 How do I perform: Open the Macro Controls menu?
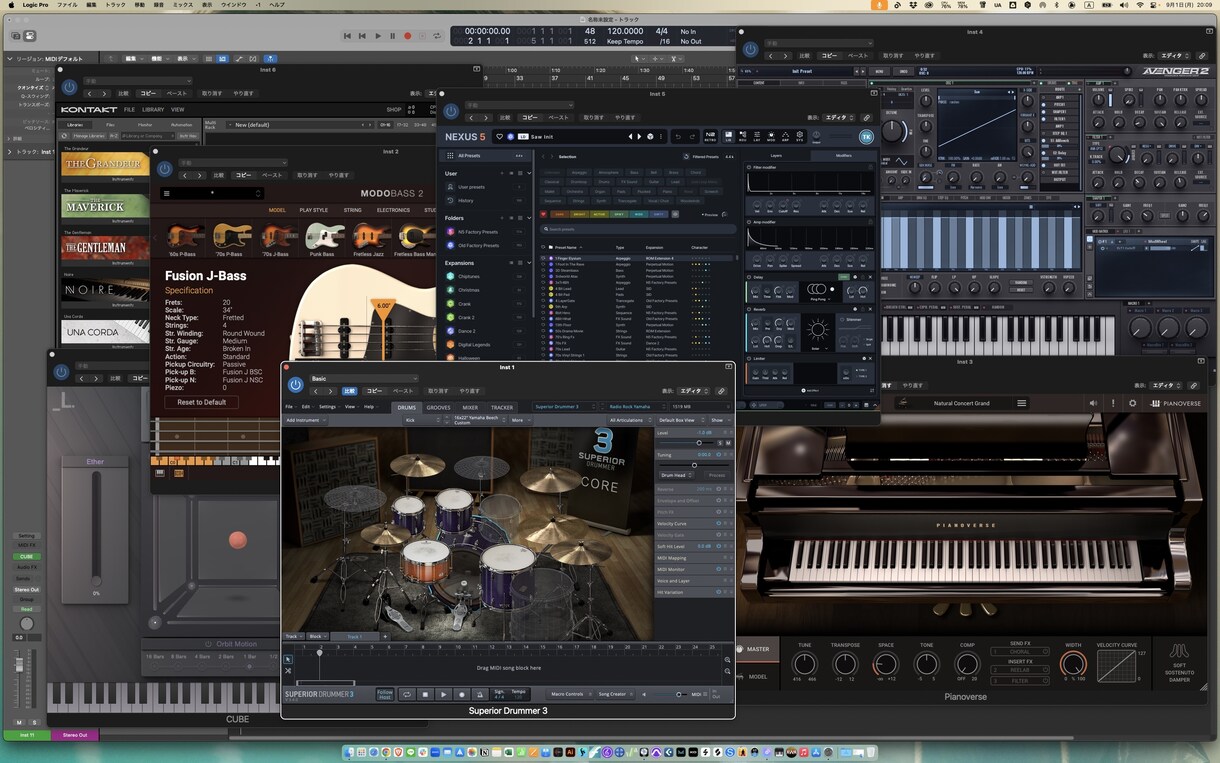point(567,694)
